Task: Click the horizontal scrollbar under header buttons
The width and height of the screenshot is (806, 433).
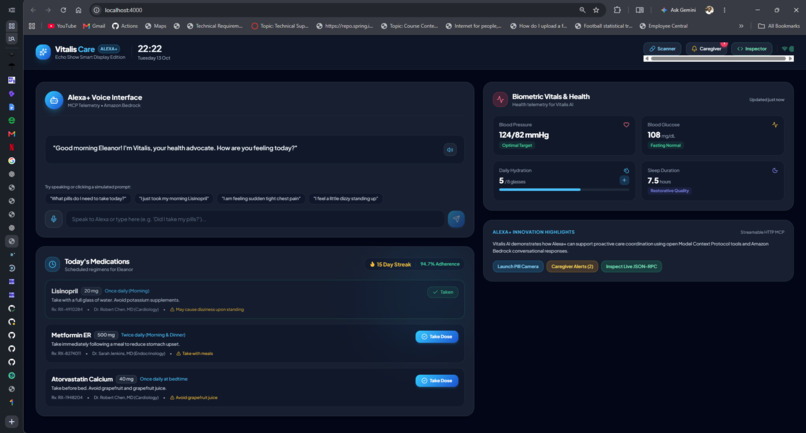Action: coord(719,59)
